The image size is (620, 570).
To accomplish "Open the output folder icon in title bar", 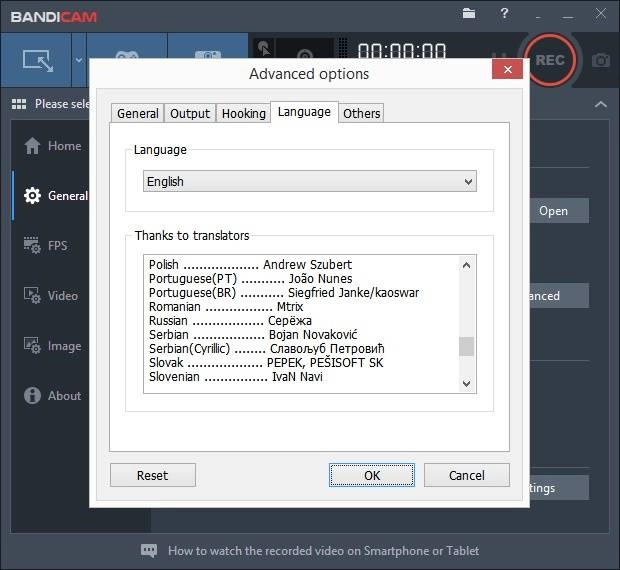I will click(469, 13).
